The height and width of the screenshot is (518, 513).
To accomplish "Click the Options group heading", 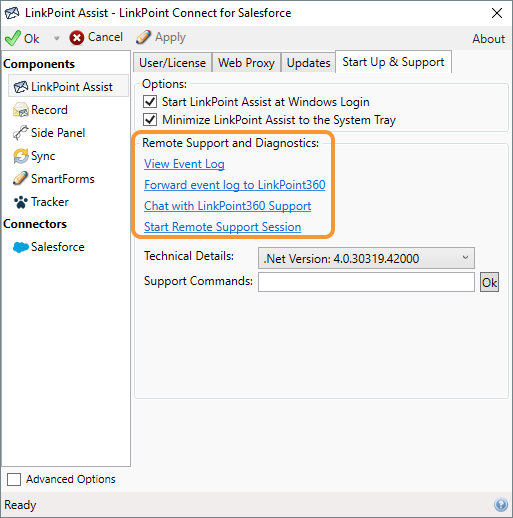I will click(164, 84).
